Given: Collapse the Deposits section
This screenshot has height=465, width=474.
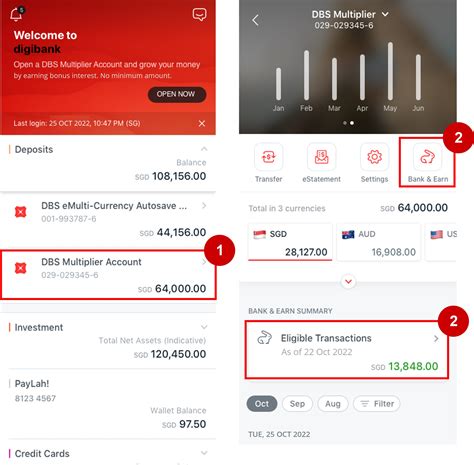Looking at the screenshot, I should 204,149.
